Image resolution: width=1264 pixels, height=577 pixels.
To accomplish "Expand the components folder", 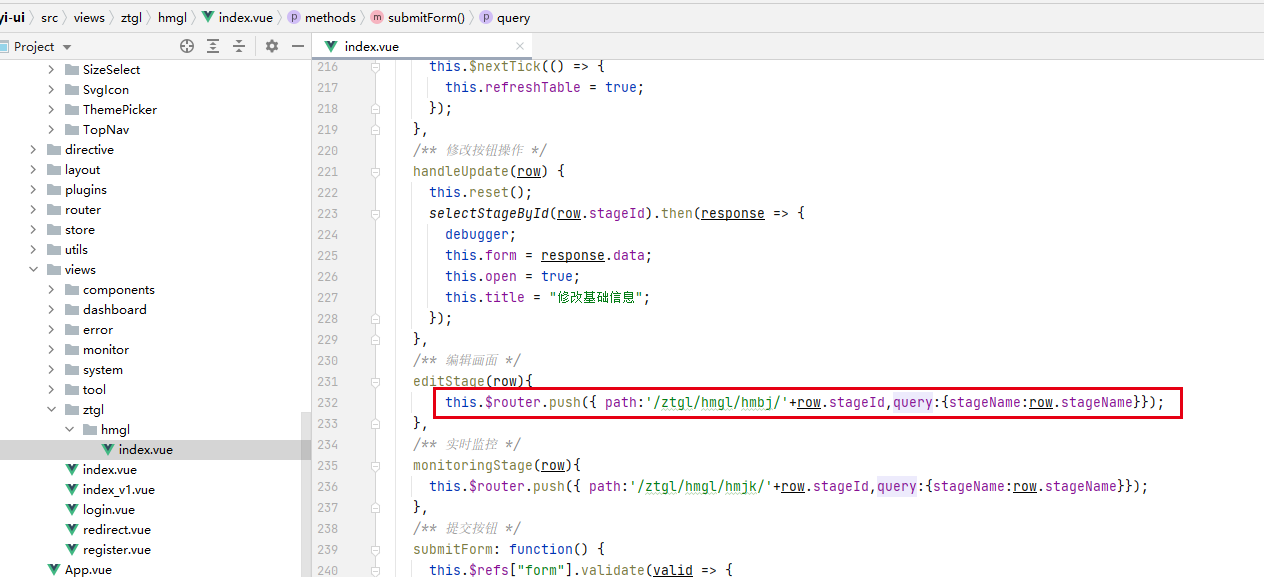I will [x=51, y=290].
